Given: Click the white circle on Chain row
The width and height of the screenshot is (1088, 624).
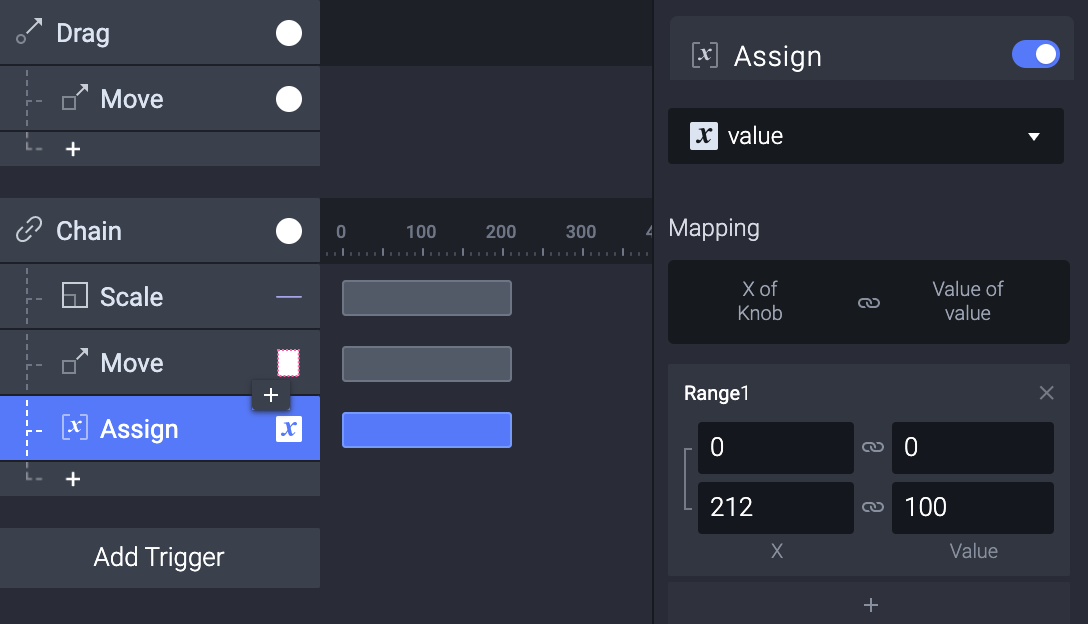Looking at the screenshot, I should [289, 230].
